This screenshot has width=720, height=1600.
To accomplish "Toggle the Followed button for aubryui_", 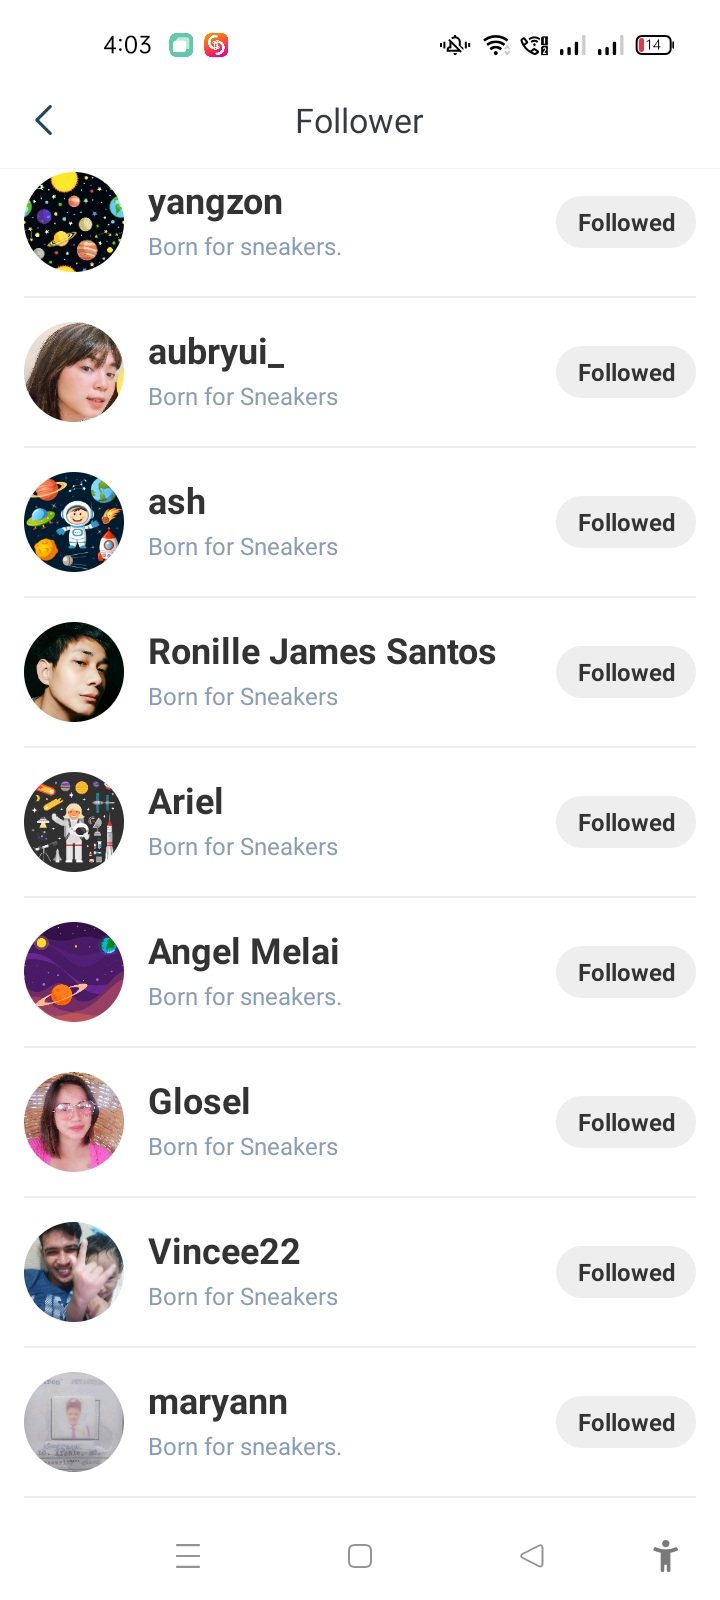I will pyautogui.click(x=626, y=372).
